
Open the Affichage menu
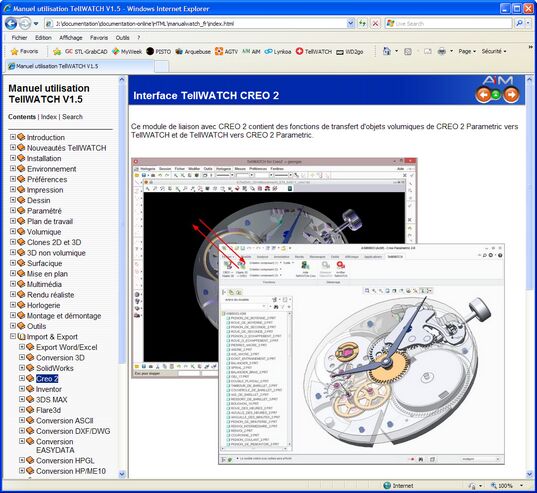click(x=71, y=38)
